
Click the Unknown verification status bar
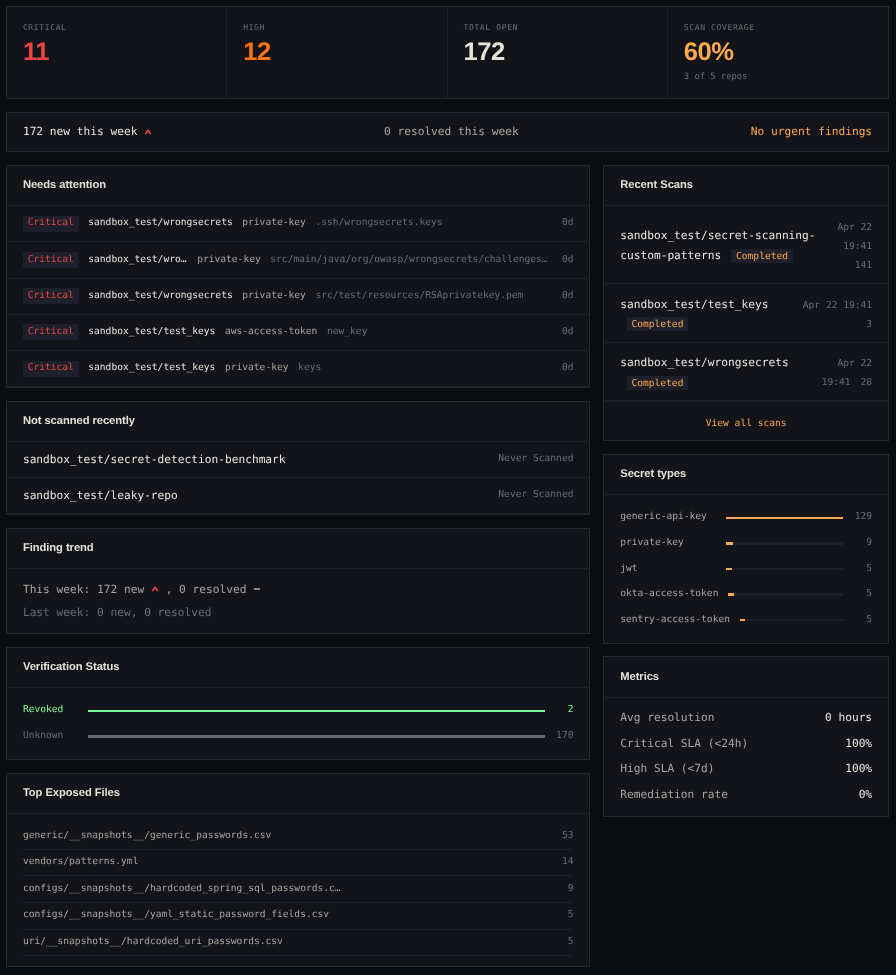pos(316,734)
